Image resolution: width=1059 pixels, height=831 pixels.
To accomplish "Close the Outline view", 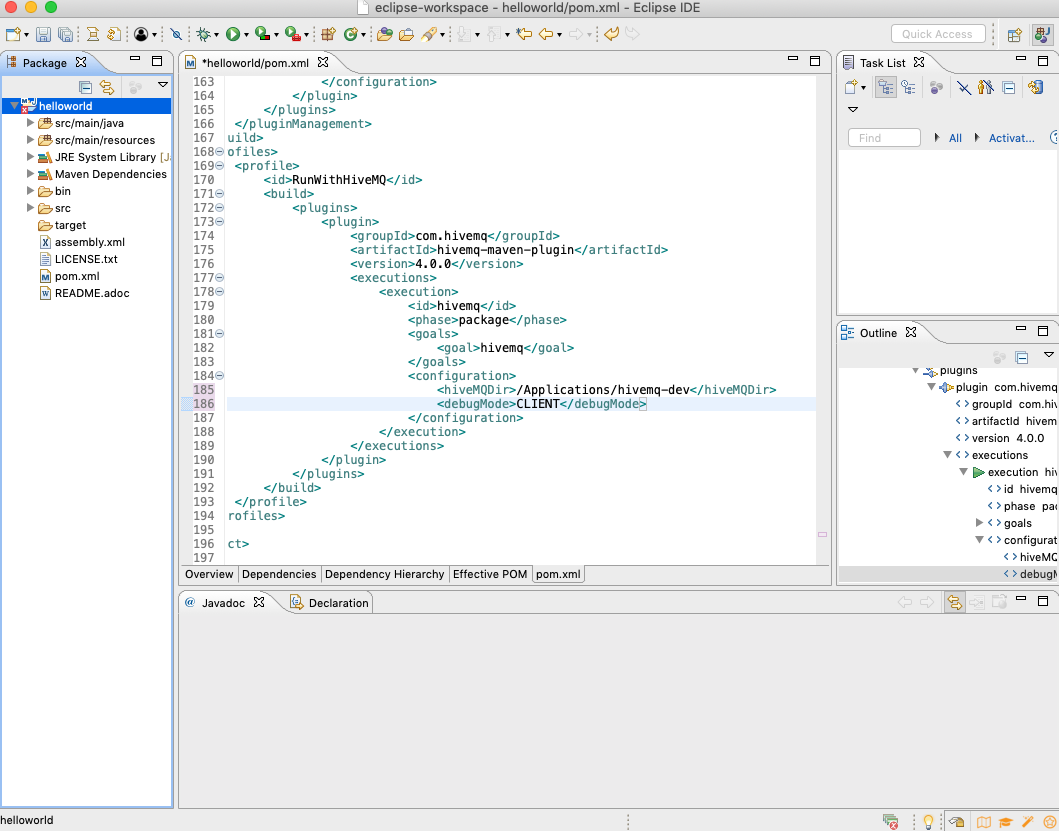I will click(911, 332).
